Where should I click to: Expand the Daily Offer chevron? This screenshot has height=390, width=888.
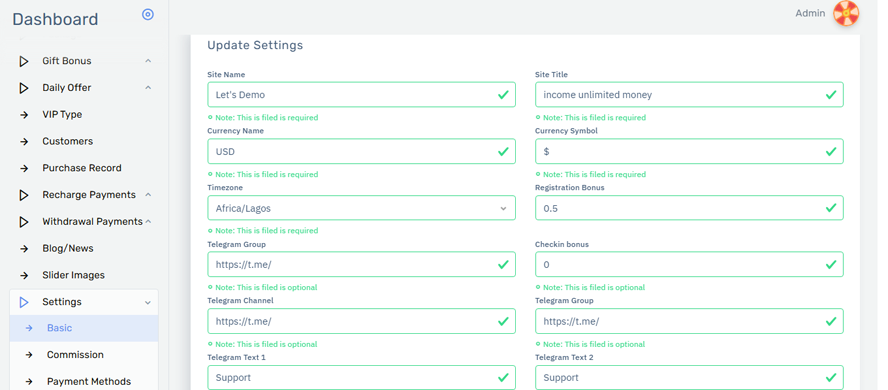(148, 87)
